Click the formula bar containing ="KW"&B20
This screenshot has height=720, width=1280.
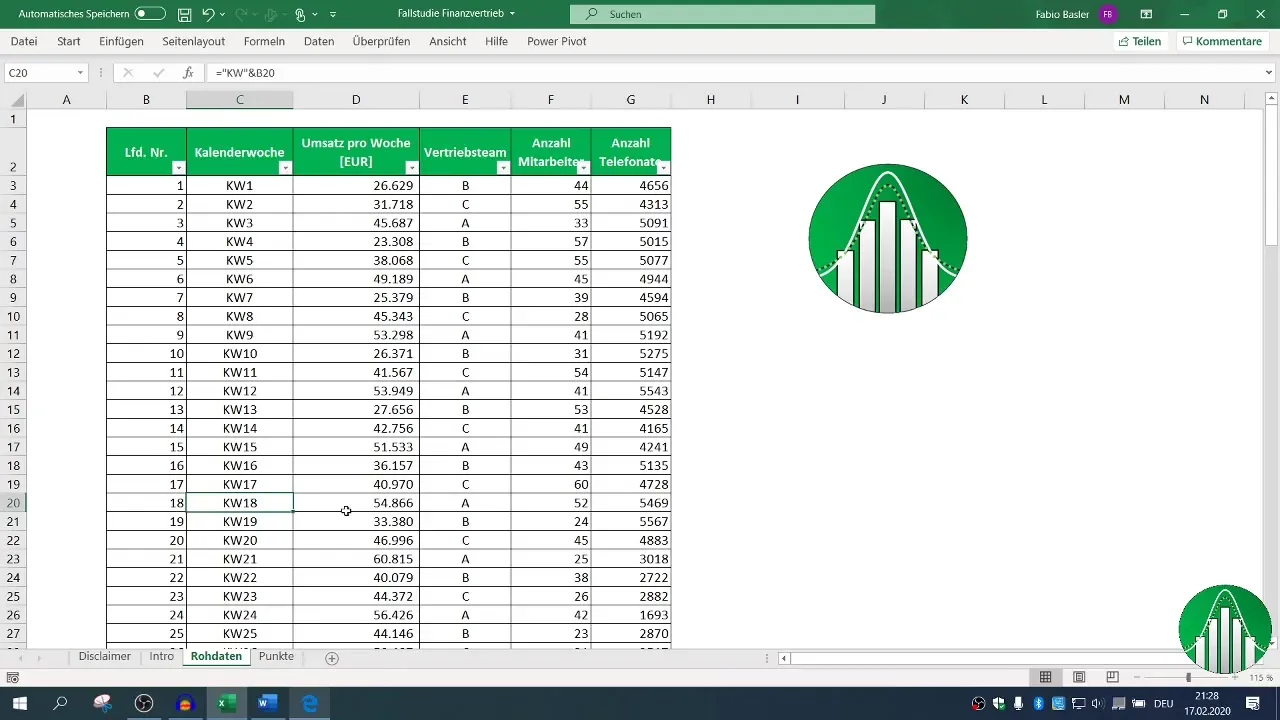[735, 73]
